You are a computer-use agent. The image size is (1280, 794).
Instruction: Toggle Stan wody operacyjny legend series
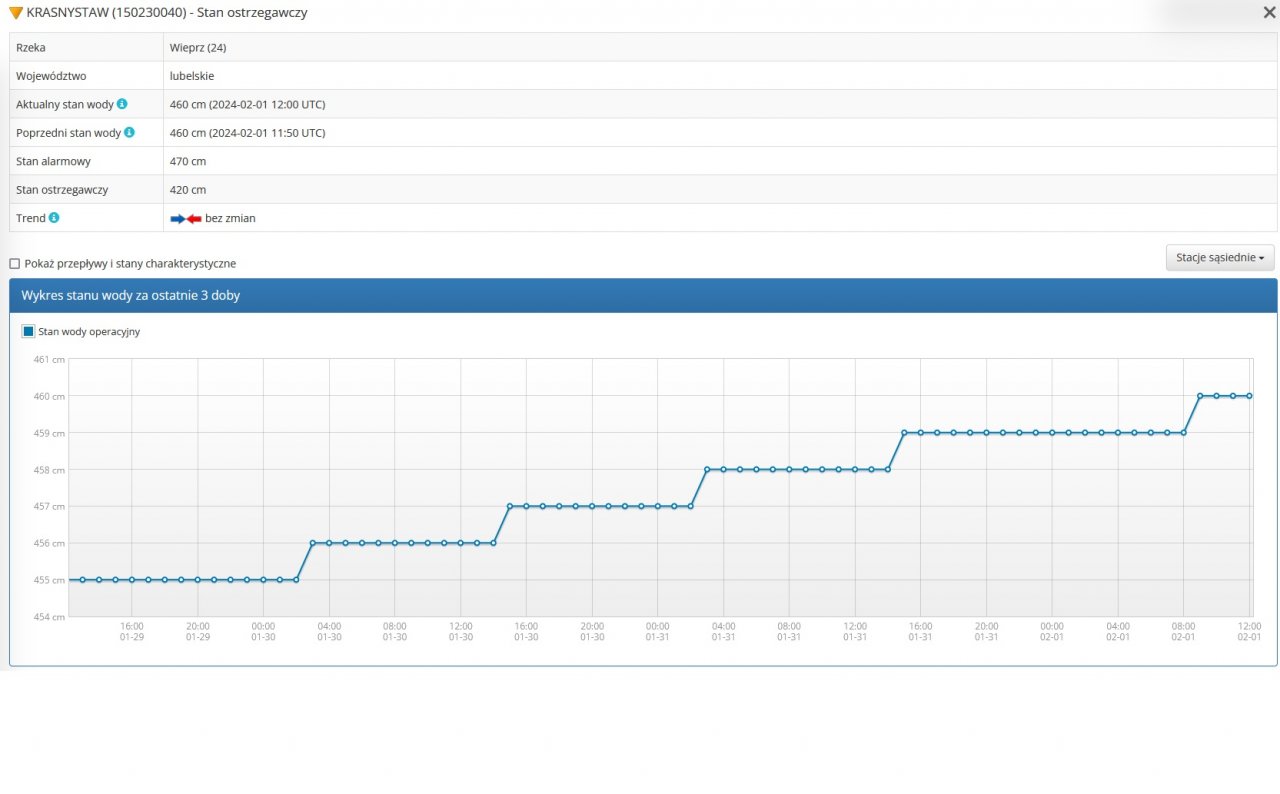pos(81,332)
